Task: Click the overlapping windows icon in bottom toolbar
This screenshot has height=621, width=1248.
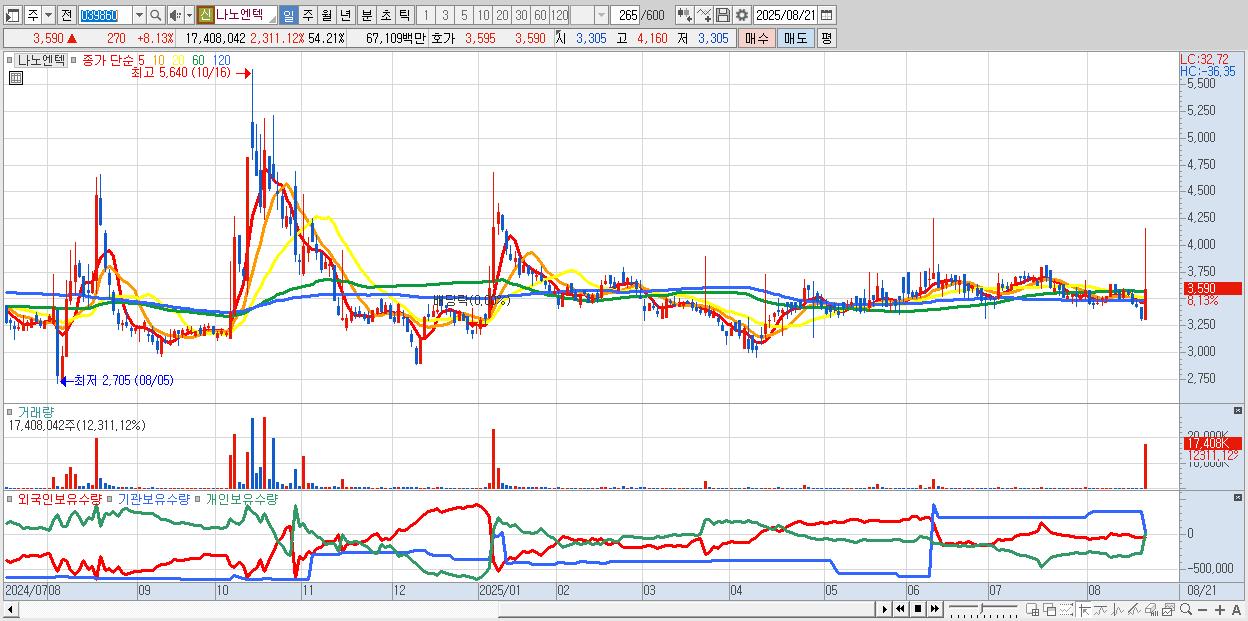Action: tap(1050, 609)
